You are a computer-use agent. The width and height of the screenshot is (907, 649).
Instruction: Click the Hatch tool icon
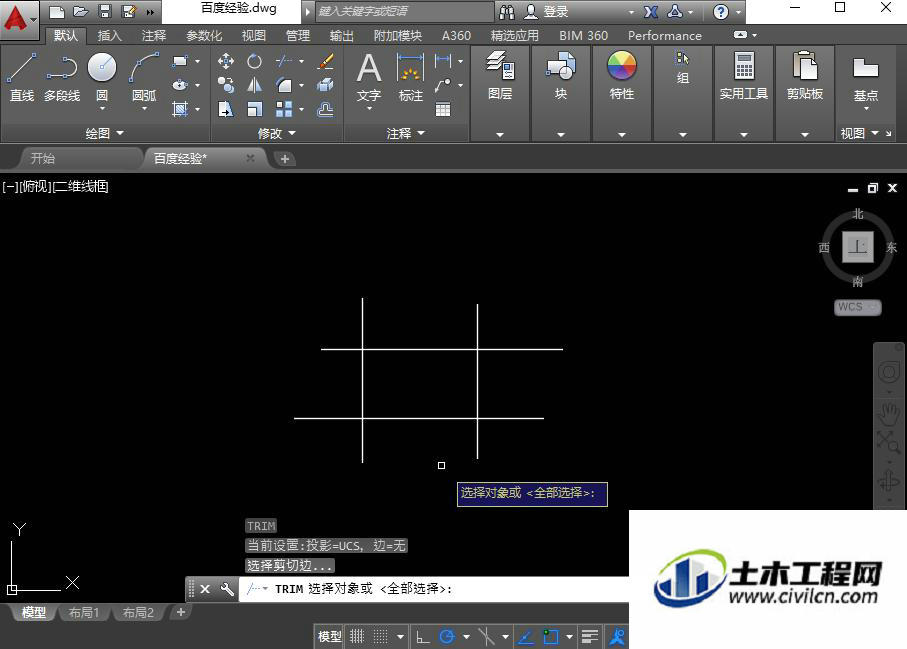(180, 109)
